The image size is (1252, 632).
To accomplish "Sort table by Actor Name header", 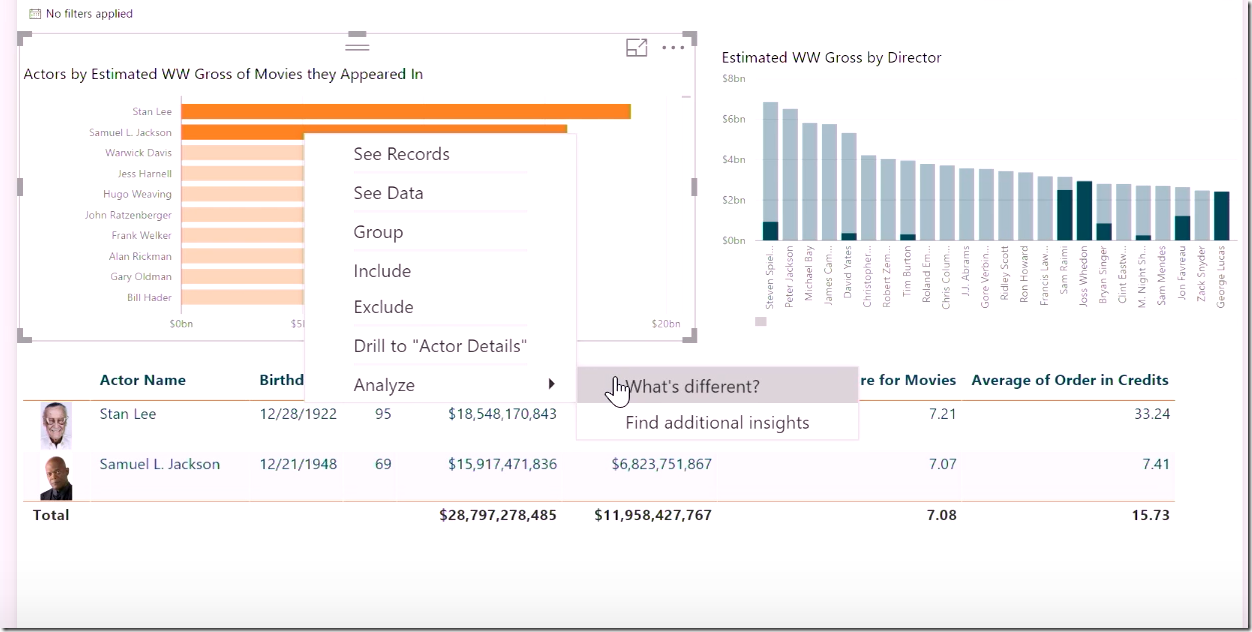I will tap(142, 380).
